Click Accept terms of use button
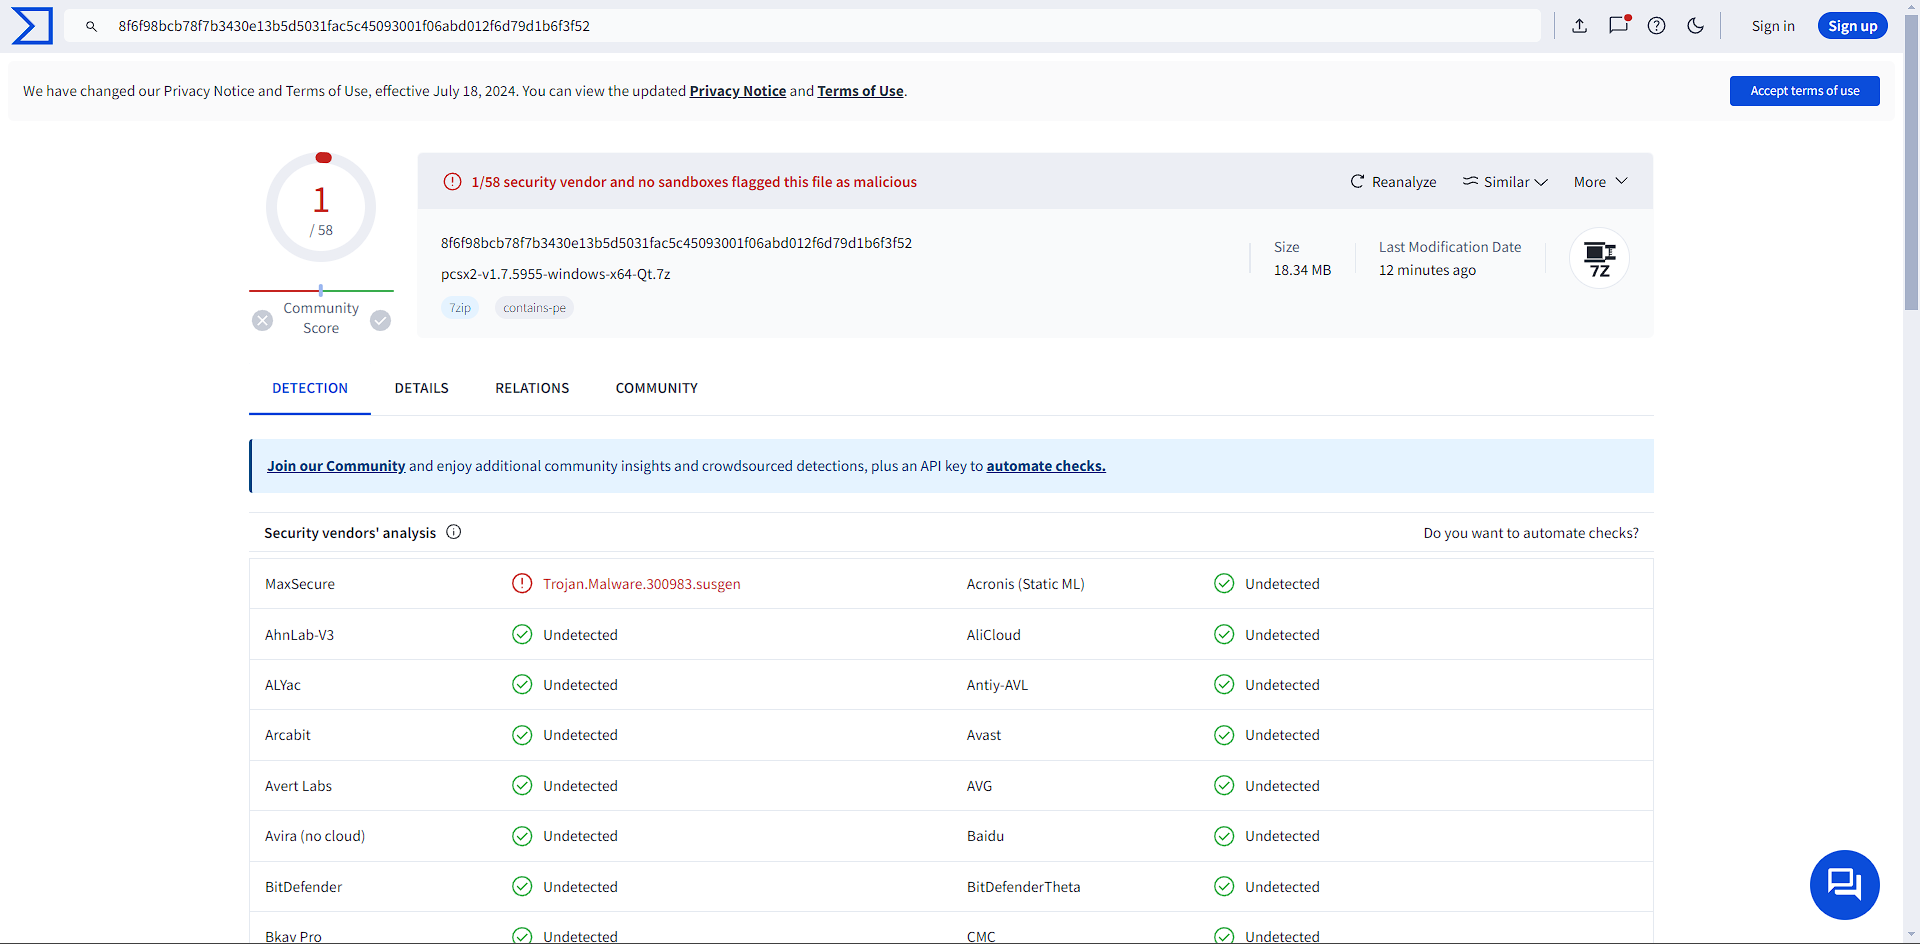This screenshot has height=944, width=1920. pyautogui.click(x=1804, y=91)
